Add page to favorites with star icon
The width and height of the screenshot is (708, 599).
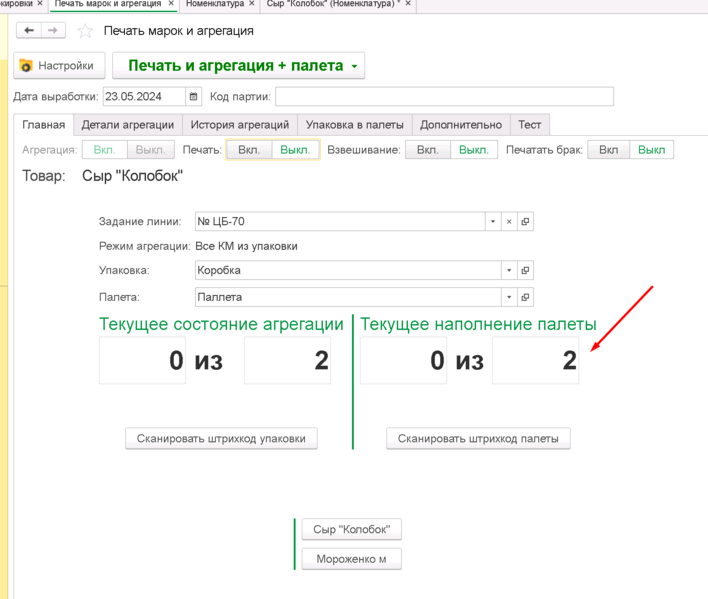(x=85, y=31)
